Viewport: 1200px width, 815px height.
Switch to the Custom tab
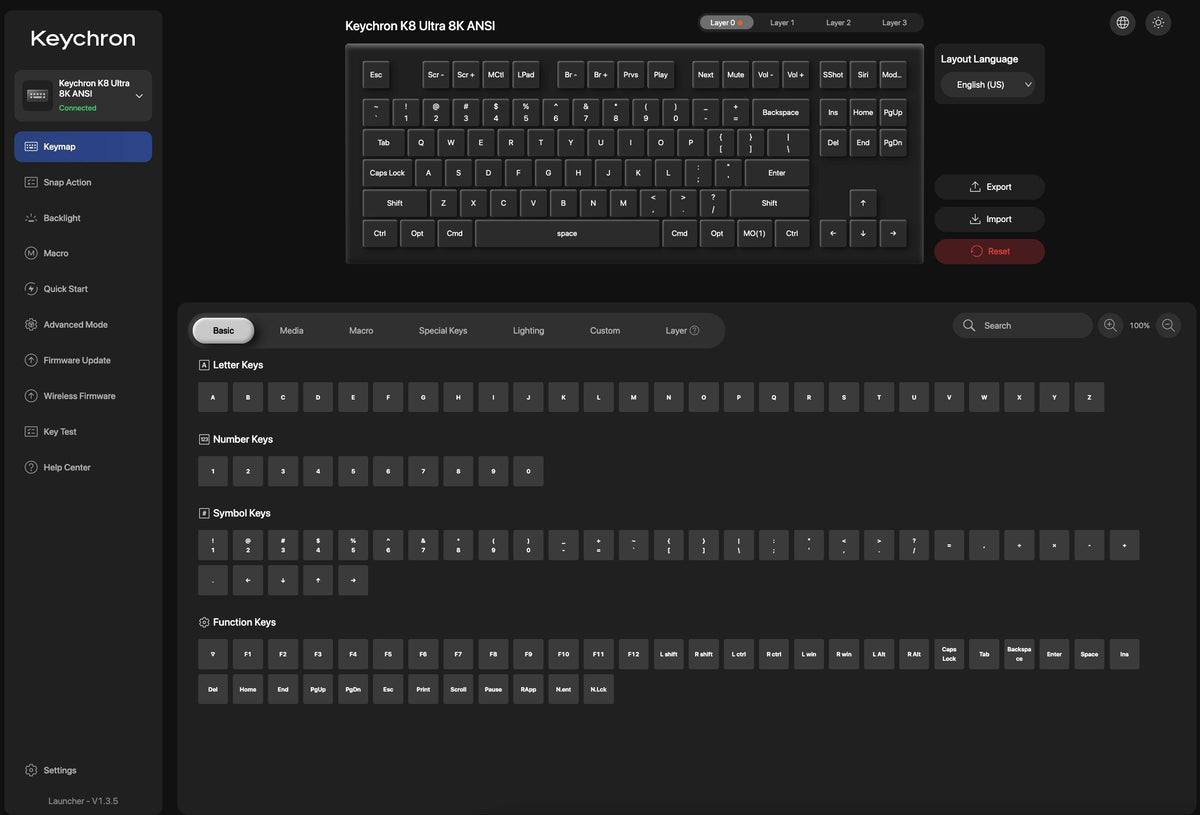pyautogui.click(x=605, y=331)
